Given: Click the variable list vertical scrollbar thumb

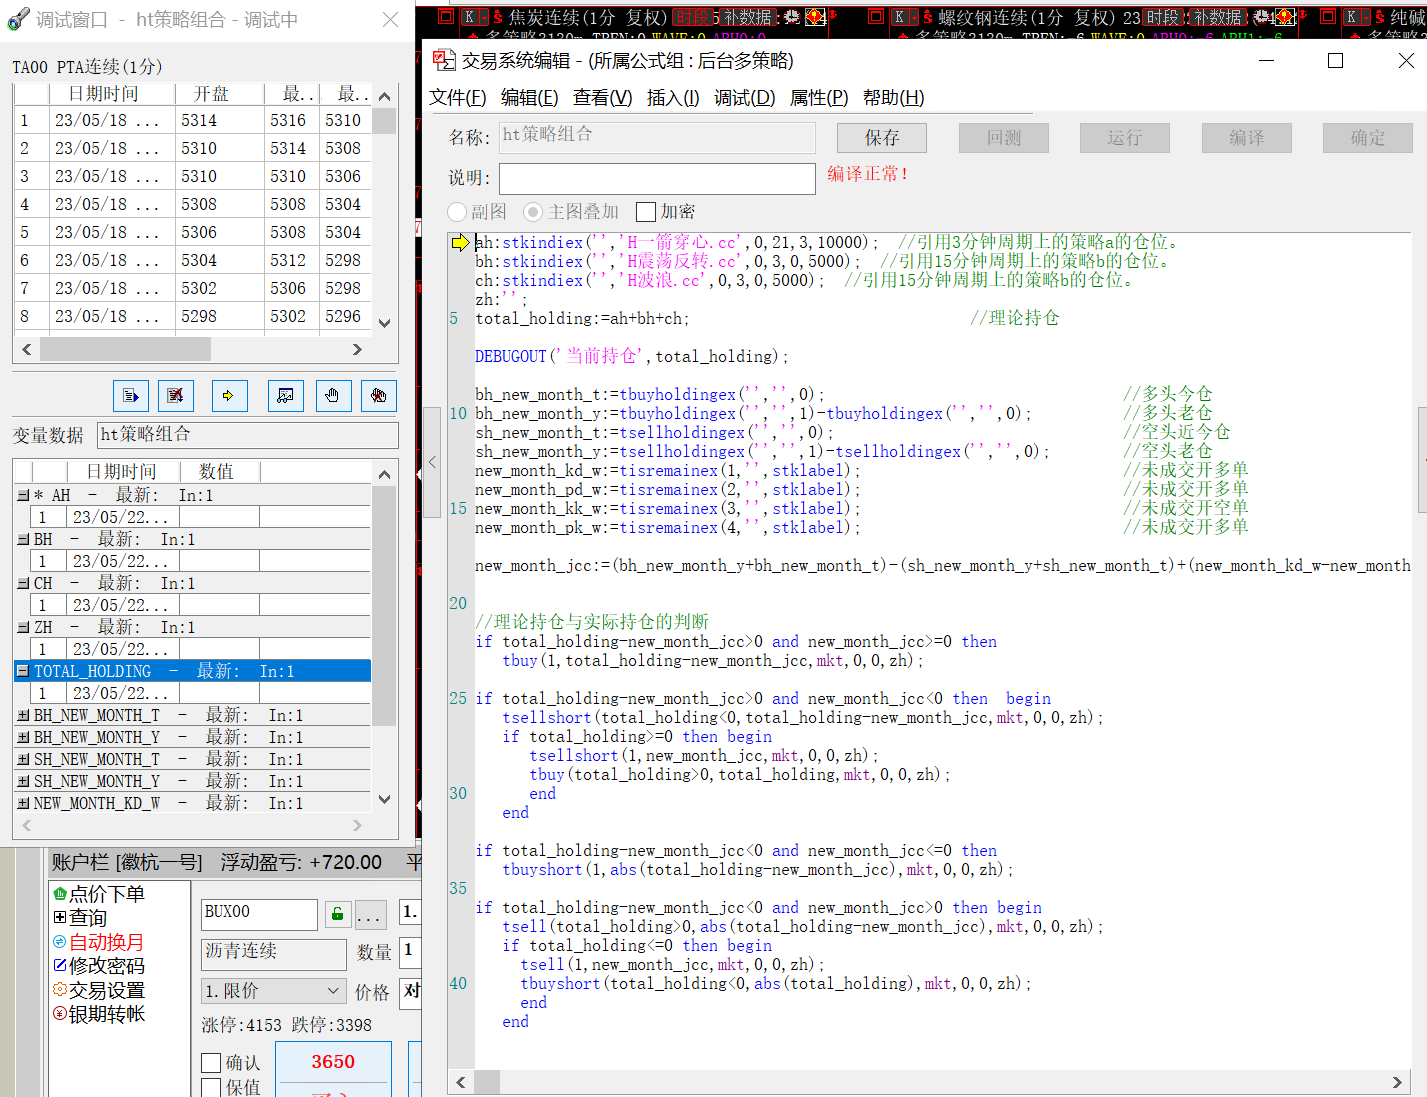Looking at the screenshot, I should pyautogui.click(x=383, y=606).
